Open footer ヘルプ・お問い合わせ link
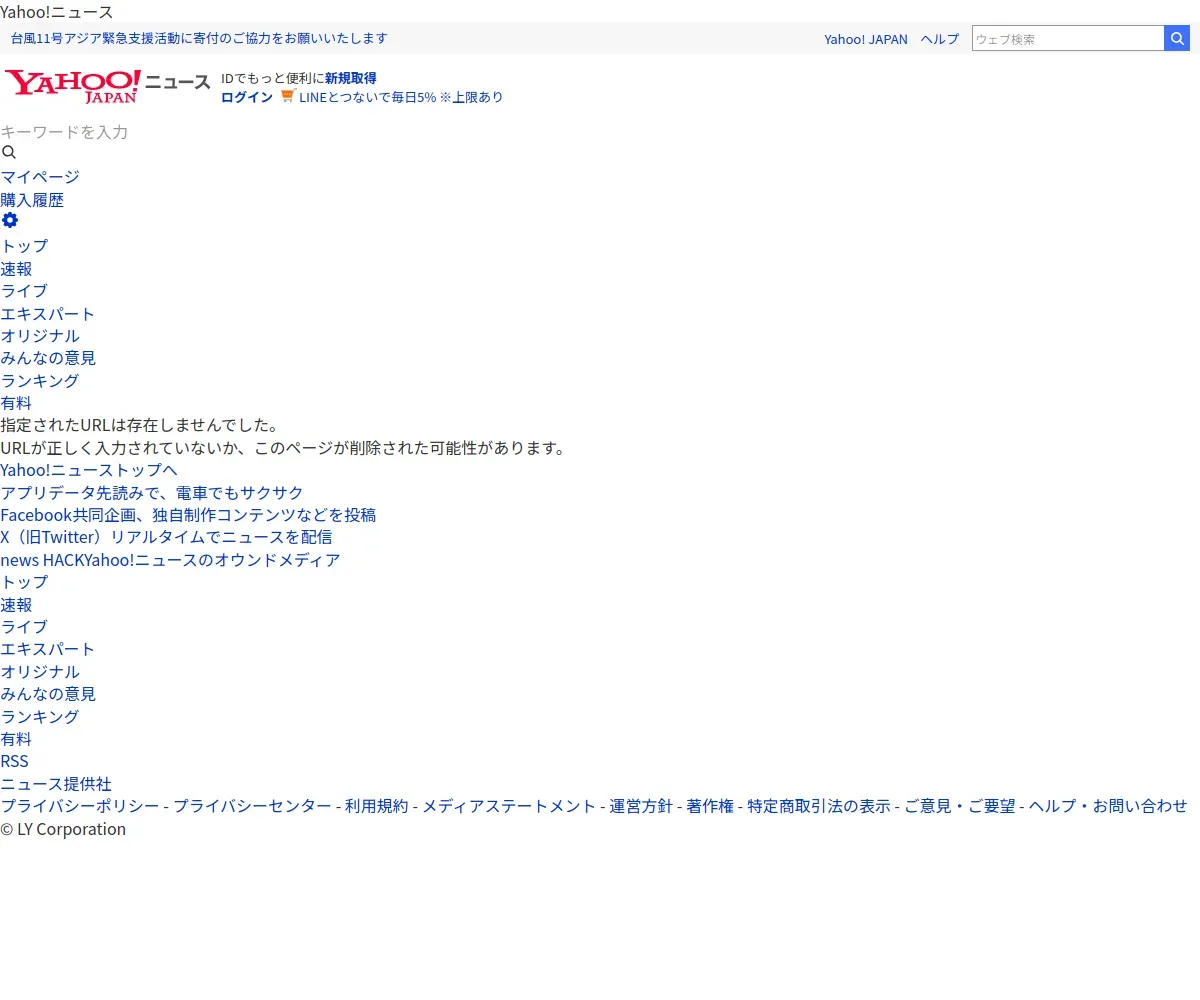 click(1108, 806)
